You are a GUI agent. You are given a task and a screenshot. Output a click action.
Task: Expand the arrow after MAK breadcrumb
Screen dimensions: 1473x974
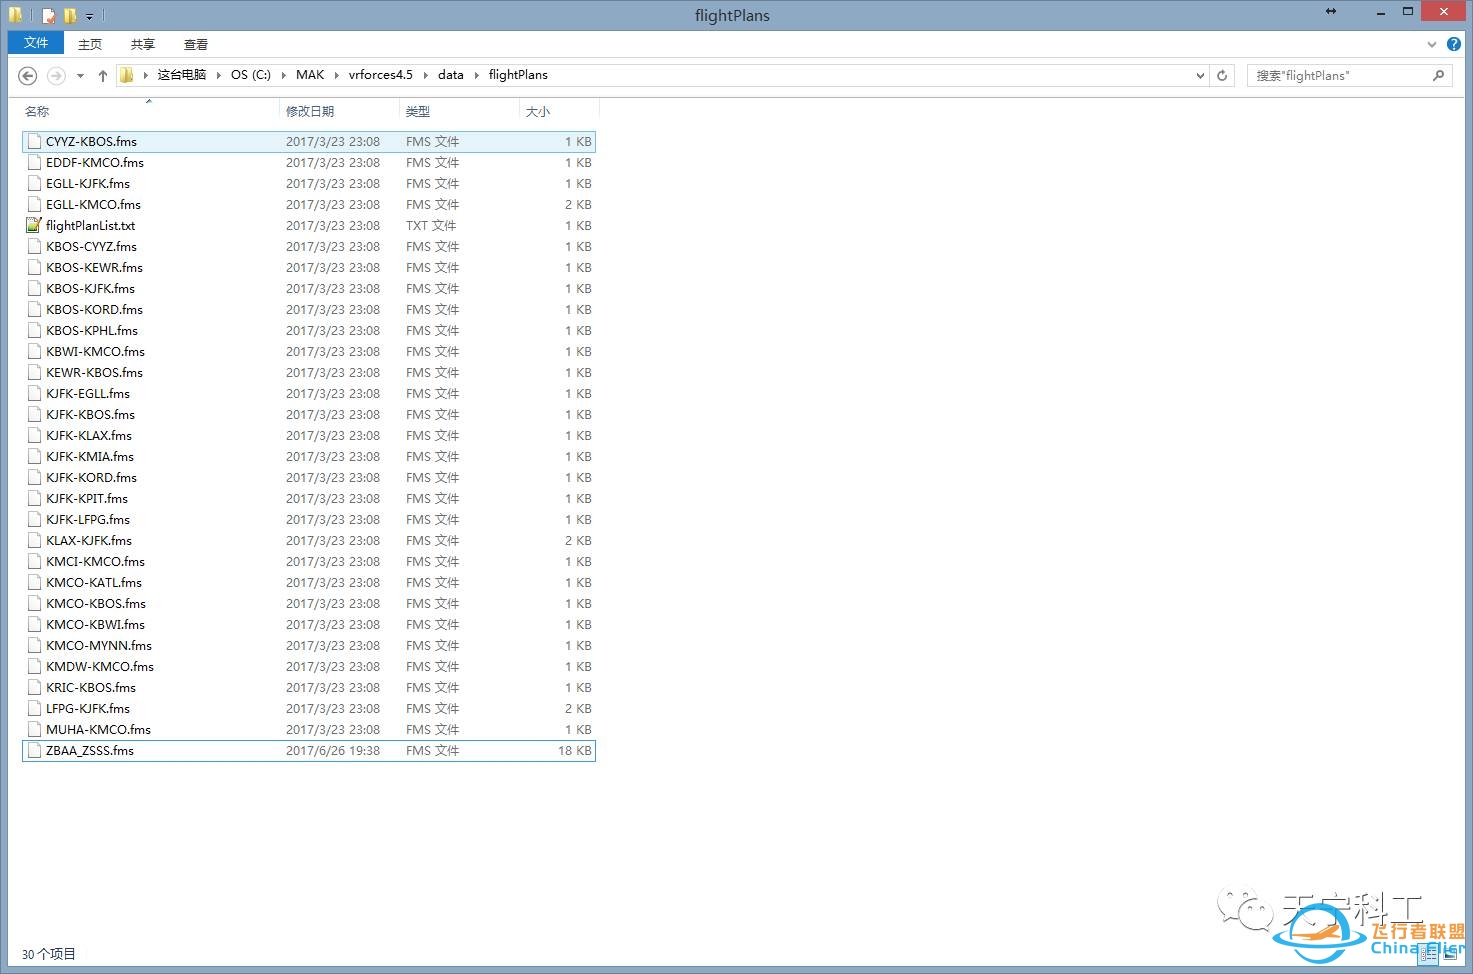pos(337,75)
